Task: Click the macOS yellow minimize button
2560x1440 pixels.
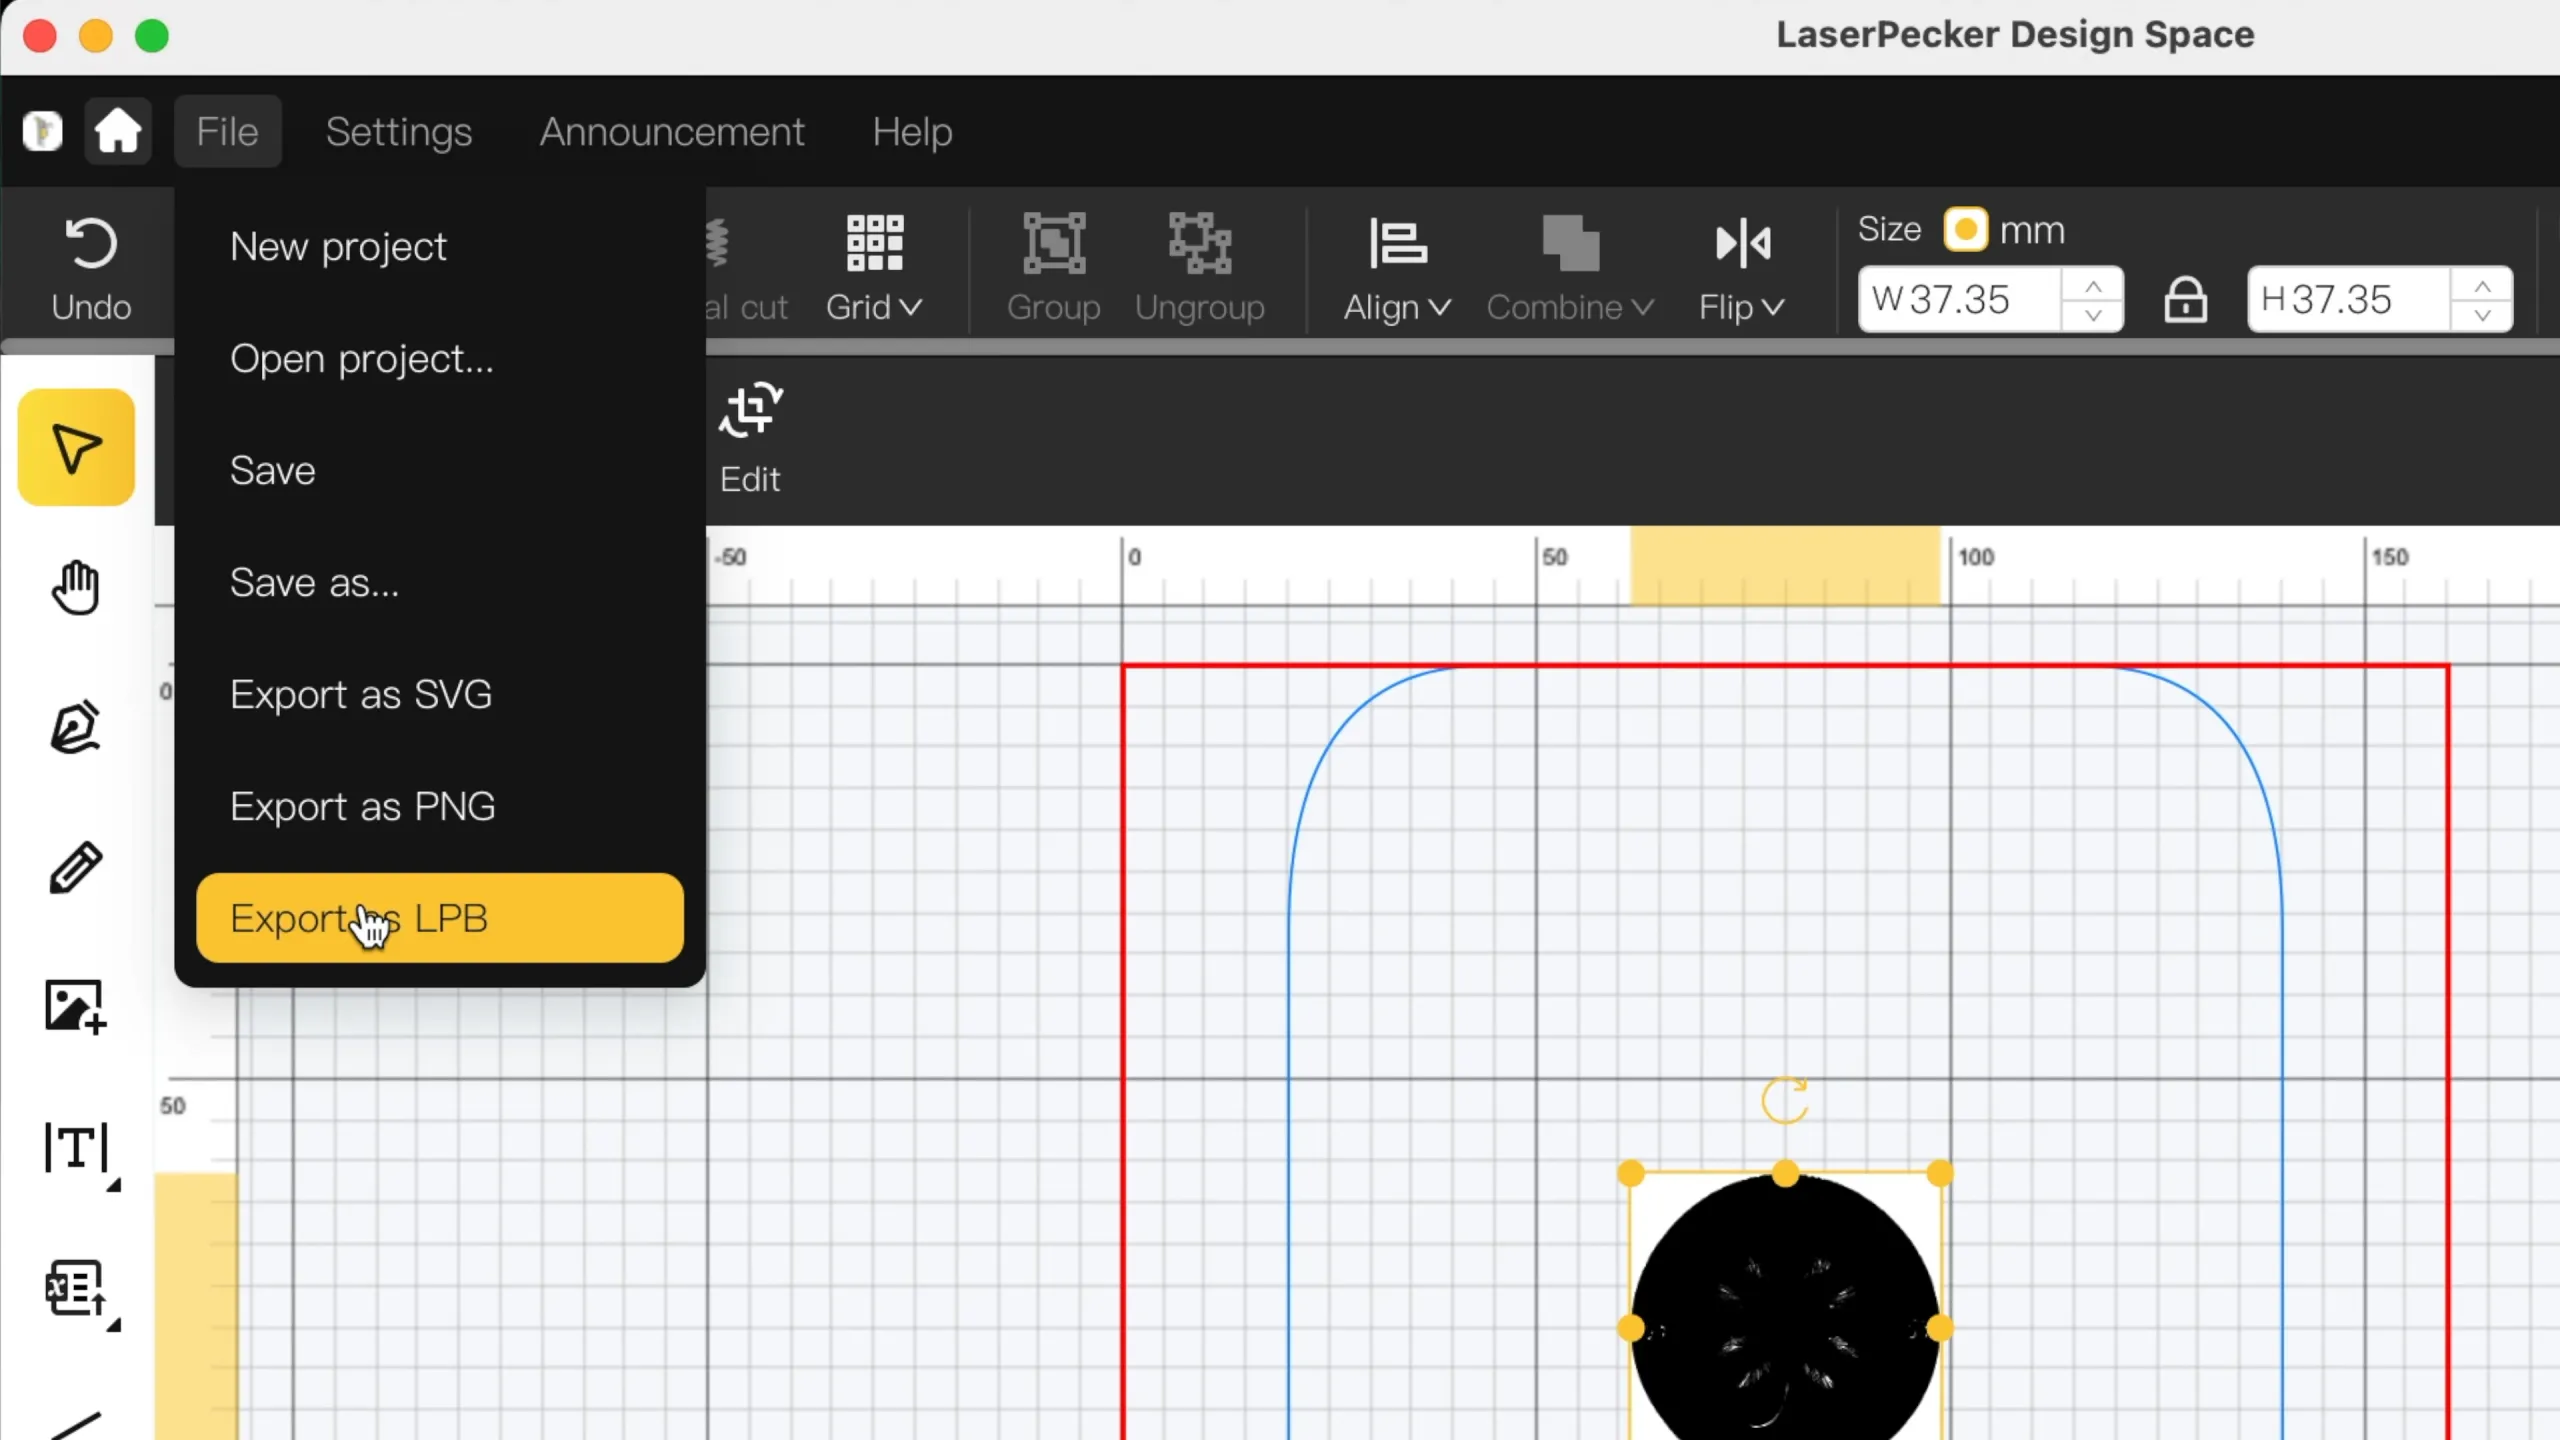Action: [x=96, y=36]
